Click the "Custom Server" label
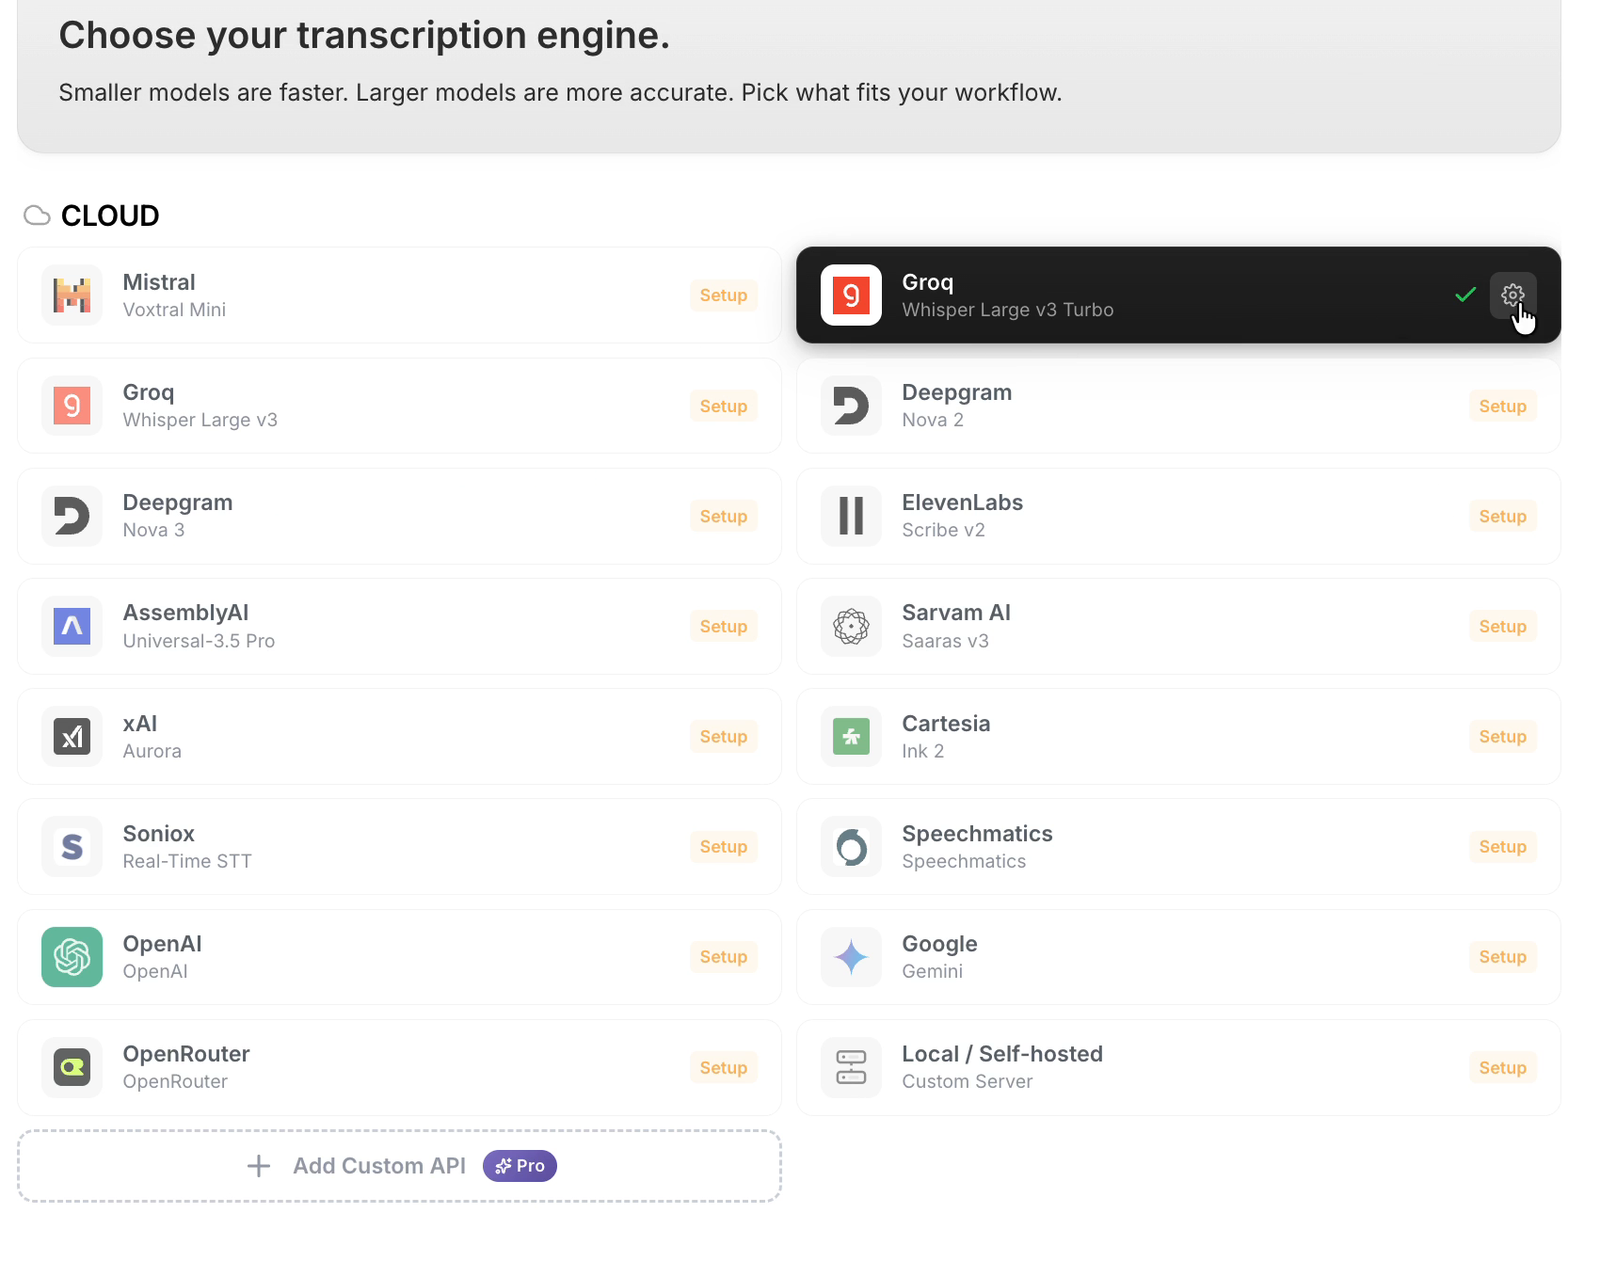1600x1261 pixels. pos(967,1081)
